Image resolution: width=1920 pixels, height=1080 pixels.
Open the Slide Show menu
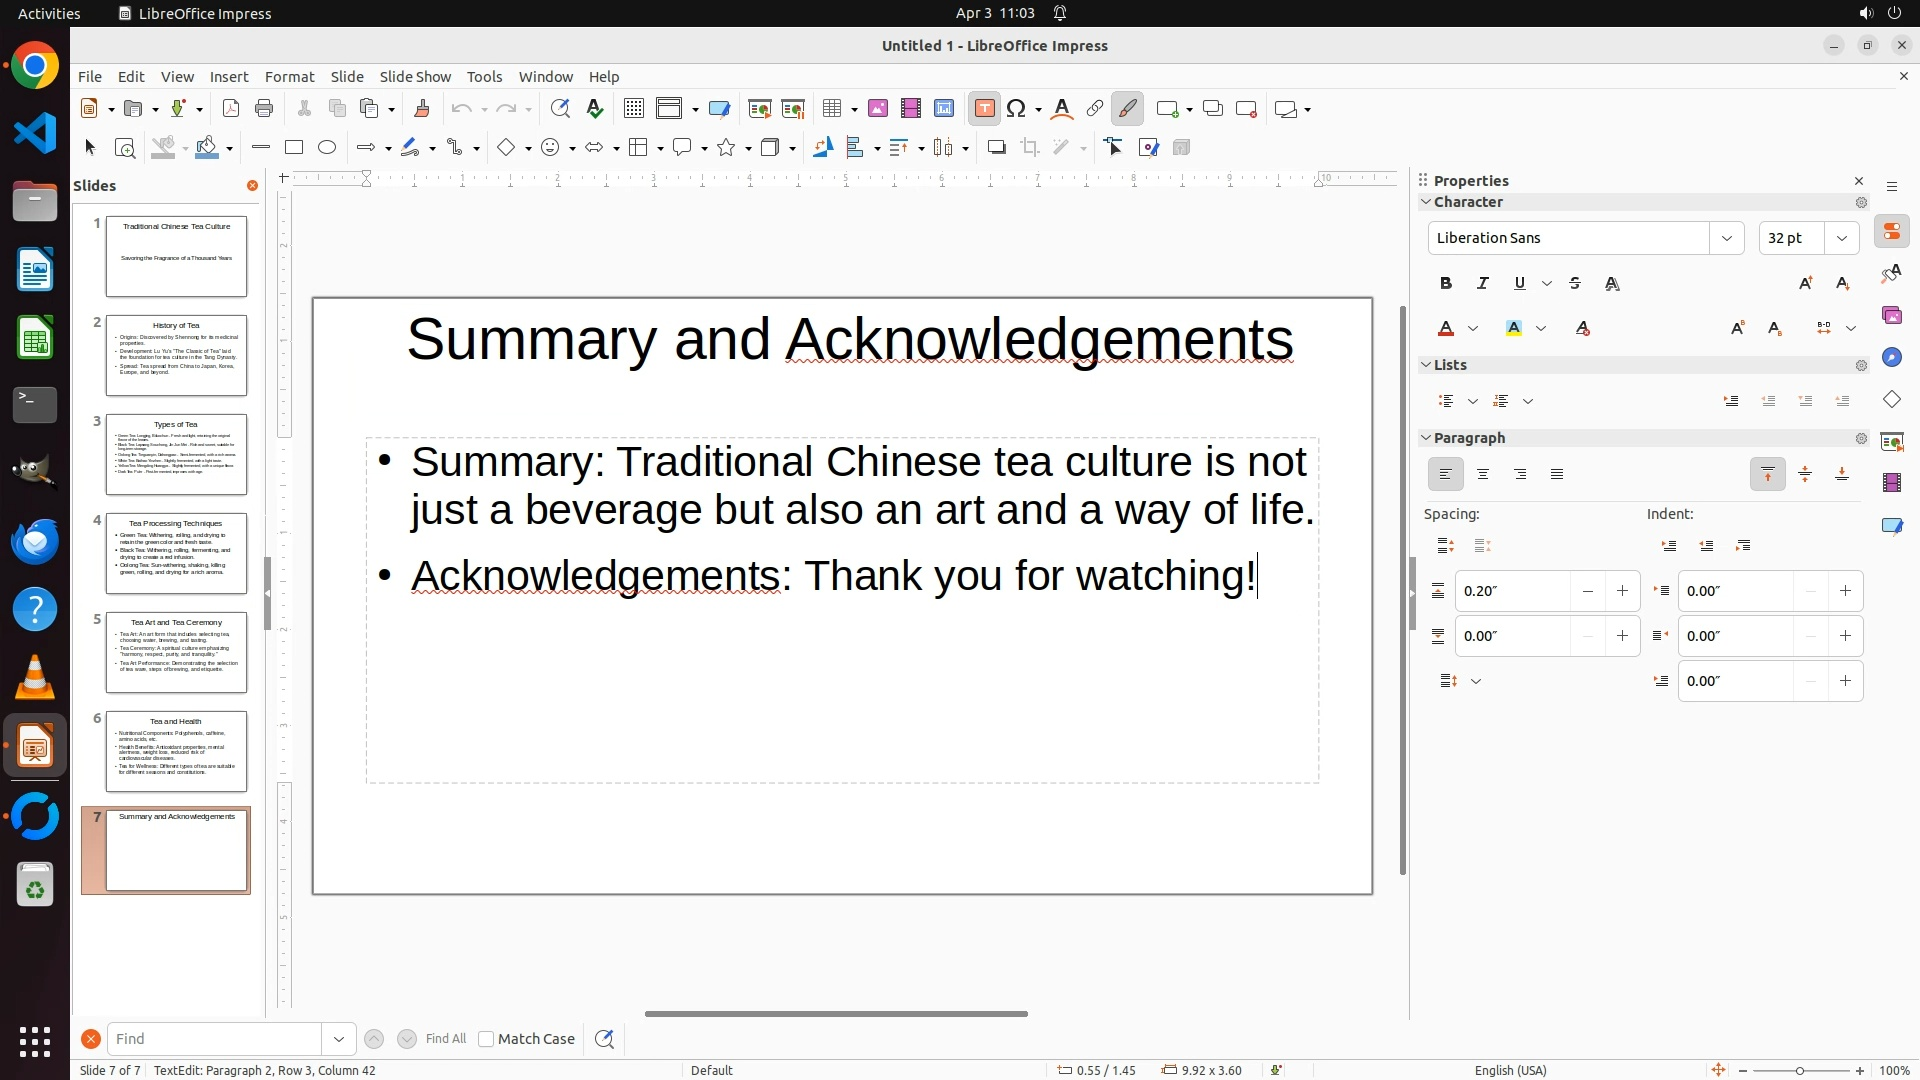coord(415,77)
